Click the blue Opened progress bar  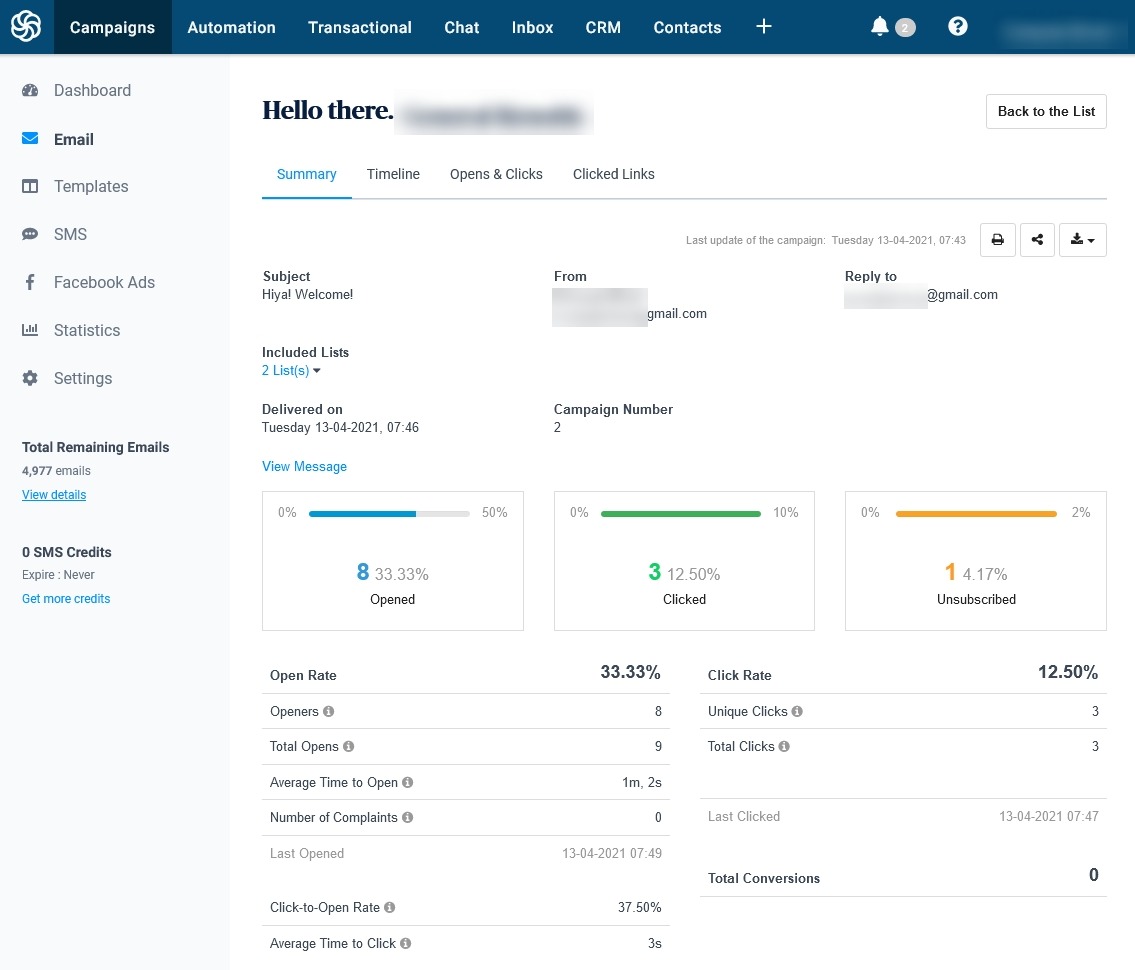pos(362,514)
